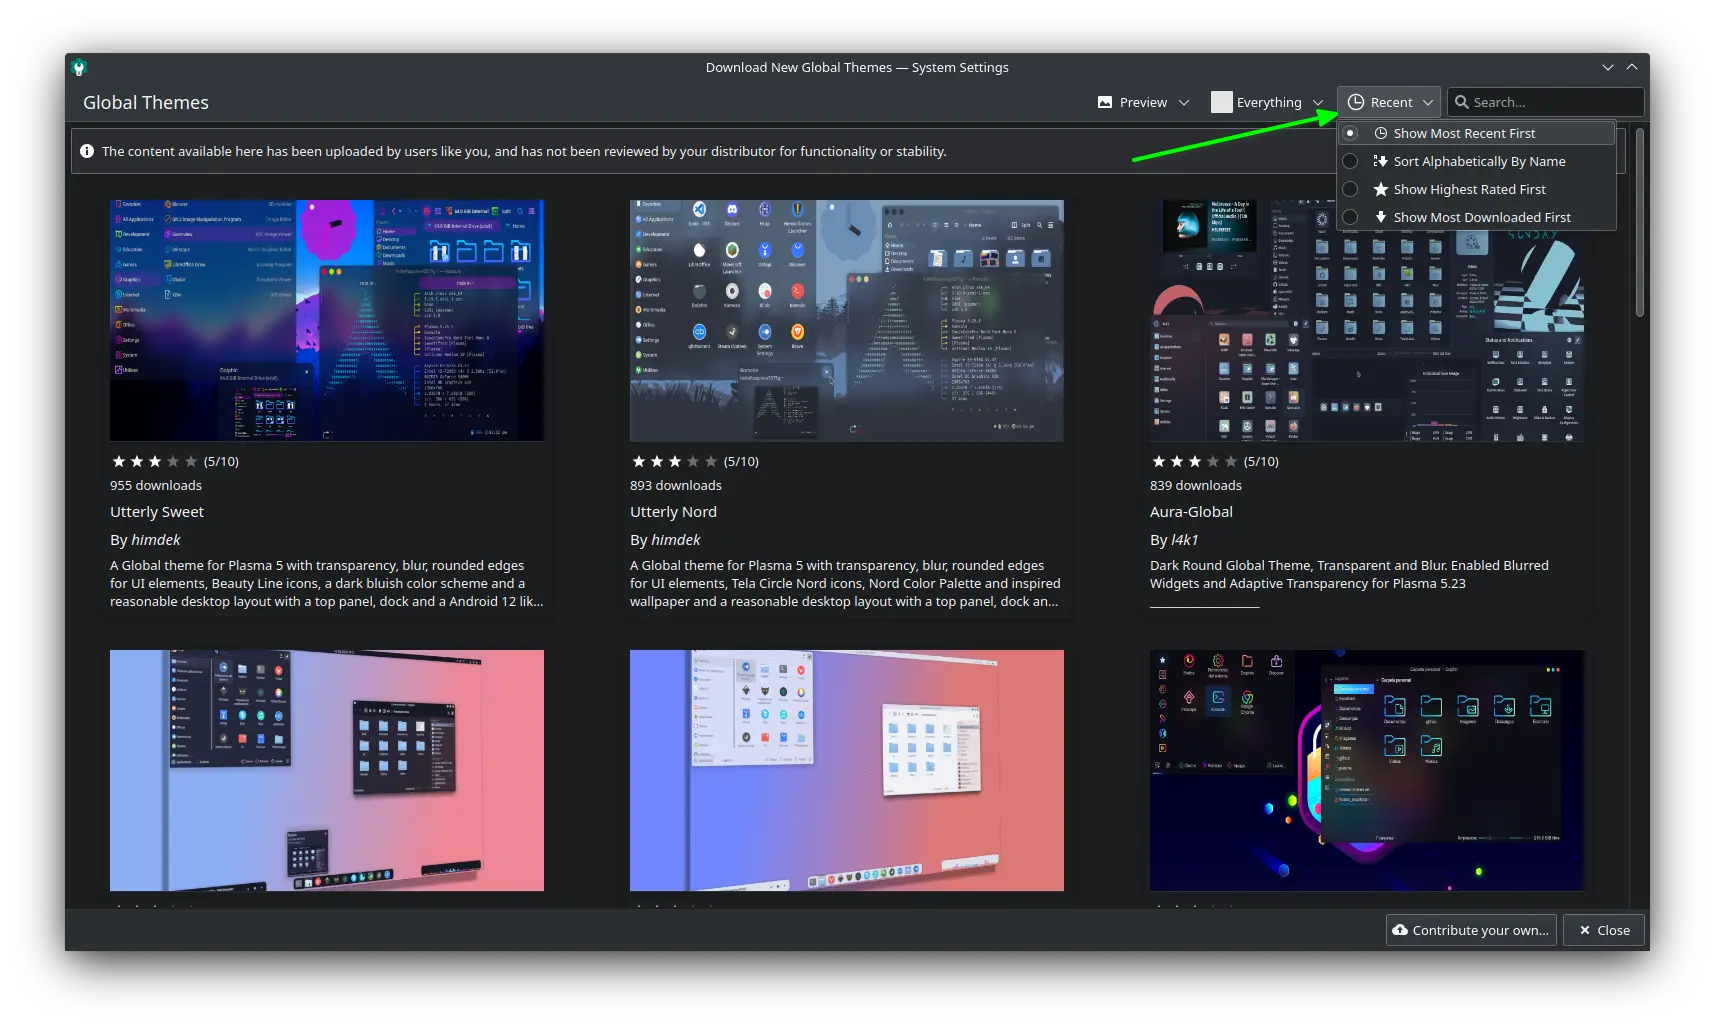Click the Close button at the bottom
This screenshot has height=1028, width=1715.
[x=1604, y=930]
